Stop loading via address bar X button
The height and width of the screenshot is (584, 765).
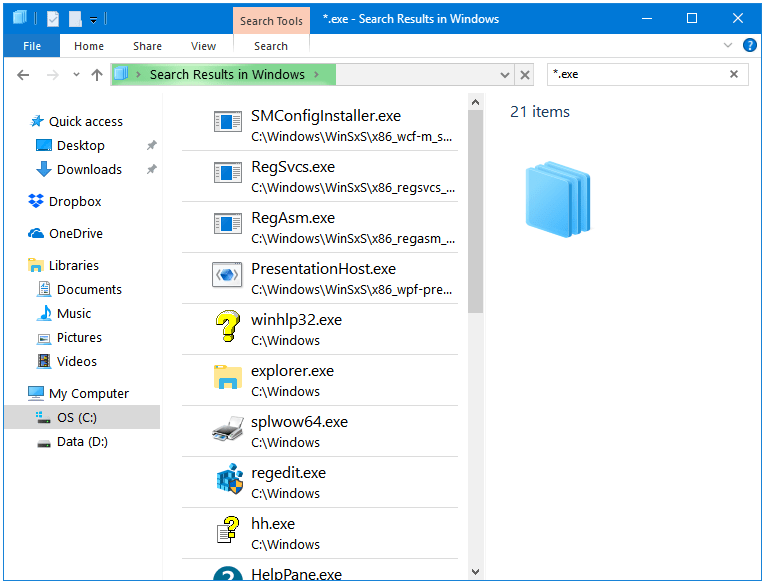coord(525,75)
